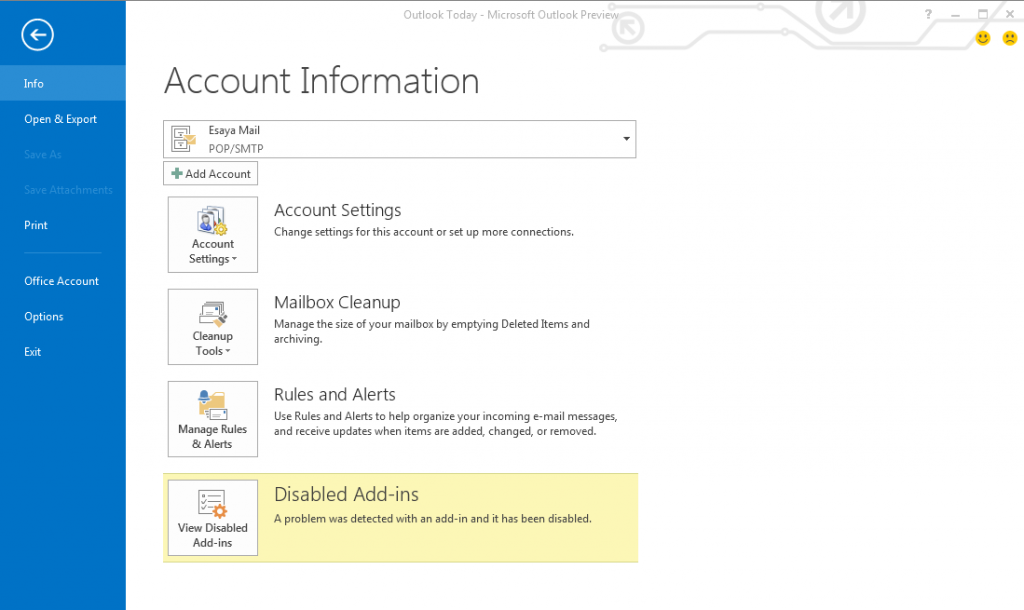The height and width of the screenshot is (610, 1024).
Task: Click Exit in the sidebar
Action: [63, 351]
